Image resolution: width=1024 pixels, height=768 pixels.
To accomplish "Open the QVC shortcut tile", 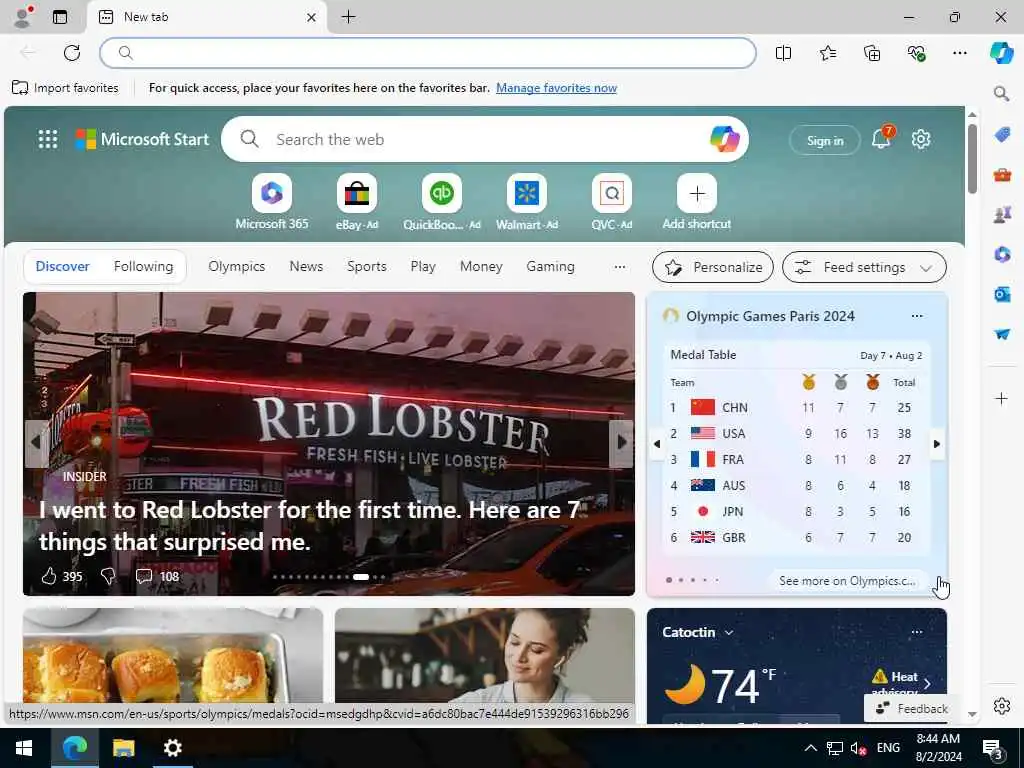I will point(611,202).
